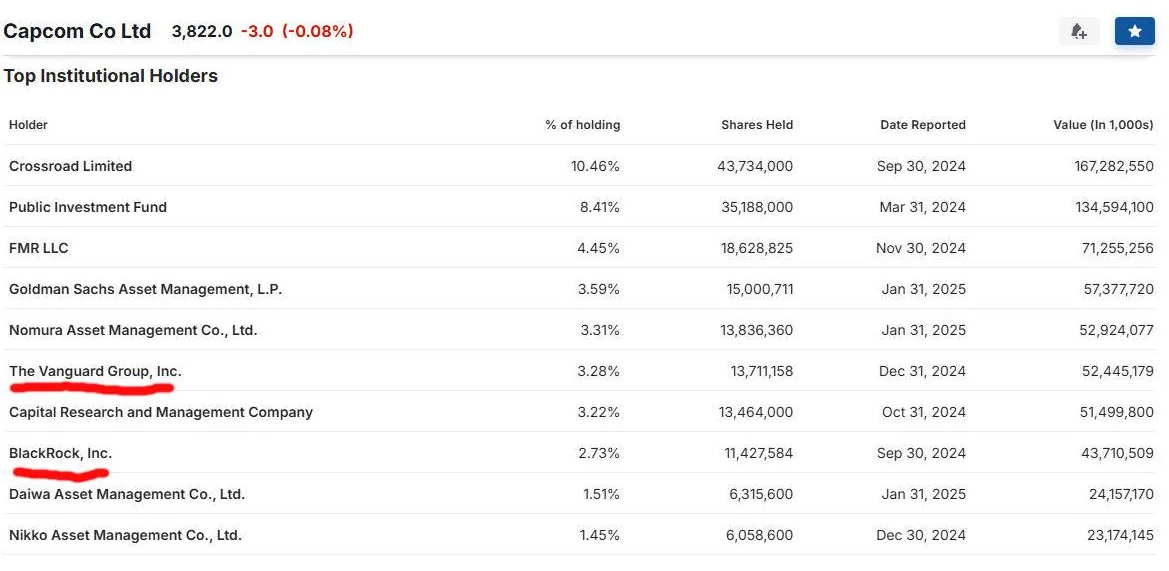Open Goldman Sachs Asset Management, L.P.
The width and height of the screenshot is (1169, 571).
click(x=145, y=289)
